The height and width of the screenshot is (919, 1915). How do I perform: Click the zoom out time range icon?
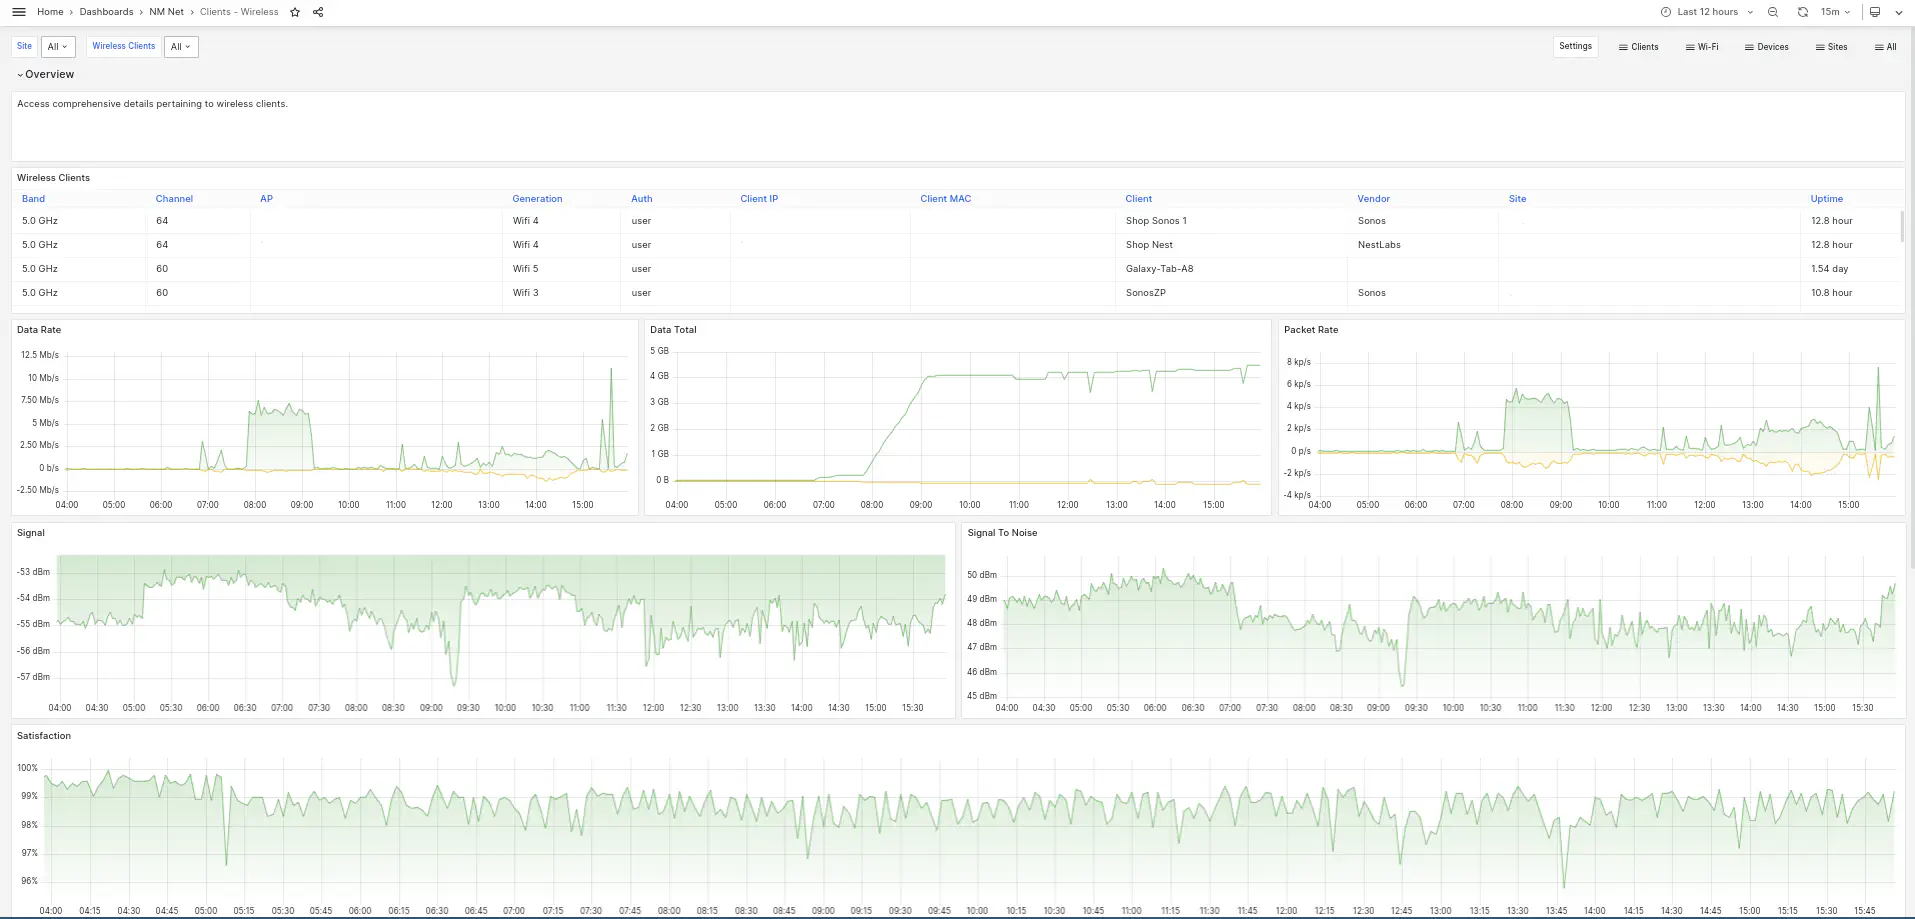pyautogui.click(x=1773, y=12)
